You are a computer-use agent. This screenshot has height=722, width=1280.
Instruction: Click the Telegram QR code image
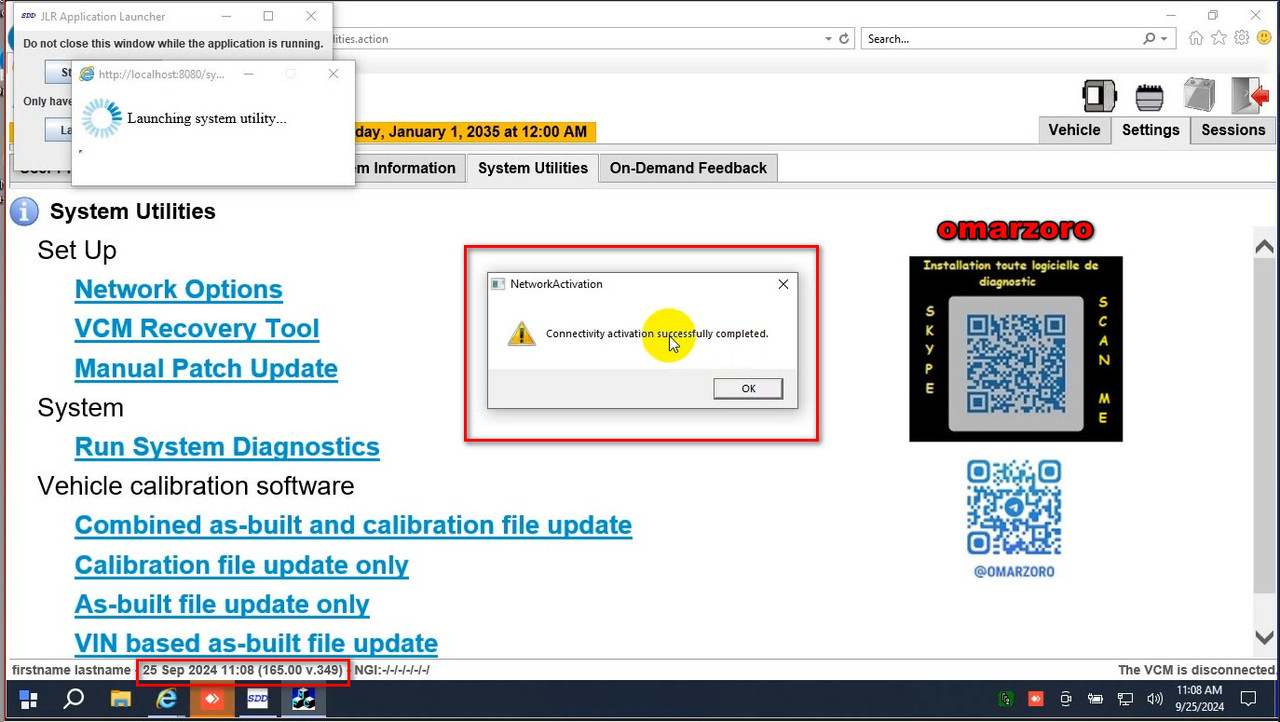point(1014,507)
